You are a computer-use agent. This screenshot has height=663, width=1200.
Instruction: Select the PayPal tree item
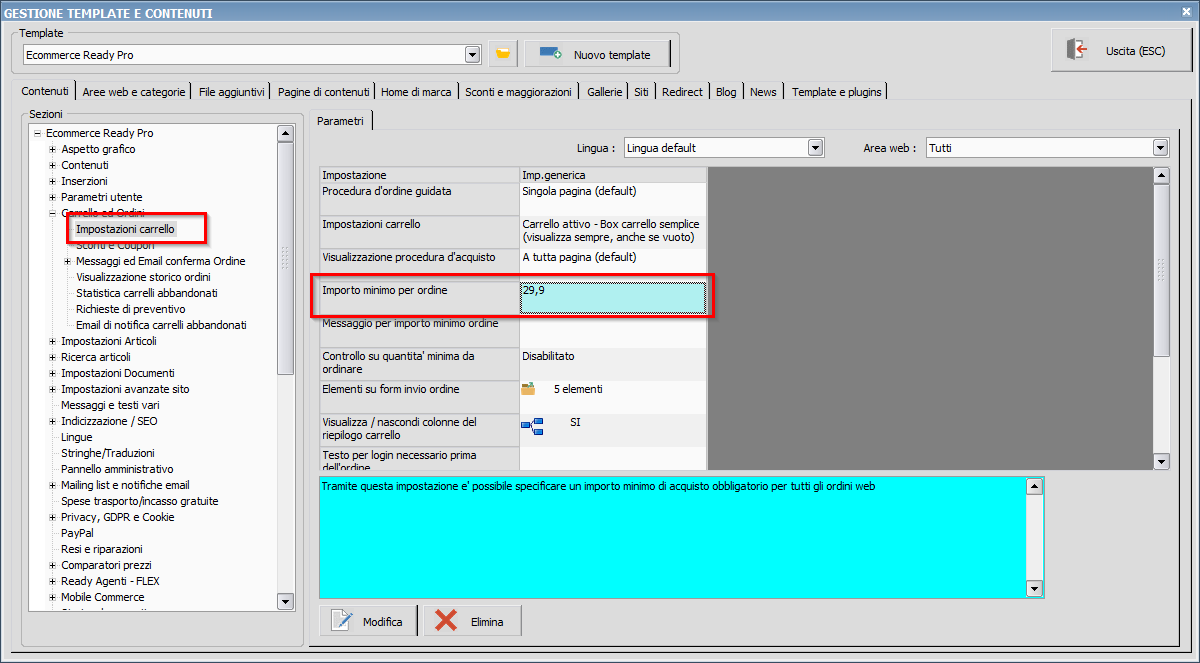pos(77,533)
